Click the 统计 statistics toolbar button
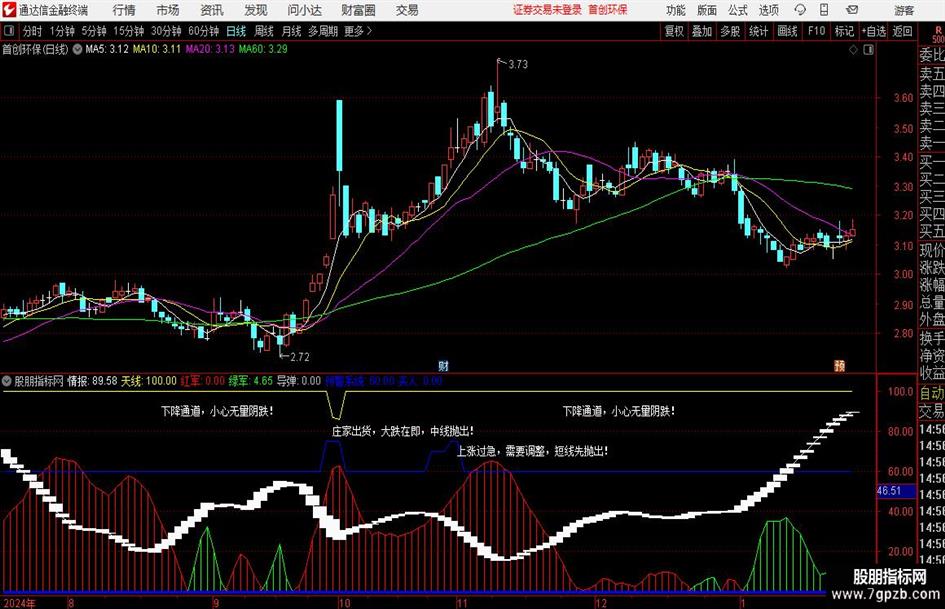 pyautogui.click(x=759, y=31)
